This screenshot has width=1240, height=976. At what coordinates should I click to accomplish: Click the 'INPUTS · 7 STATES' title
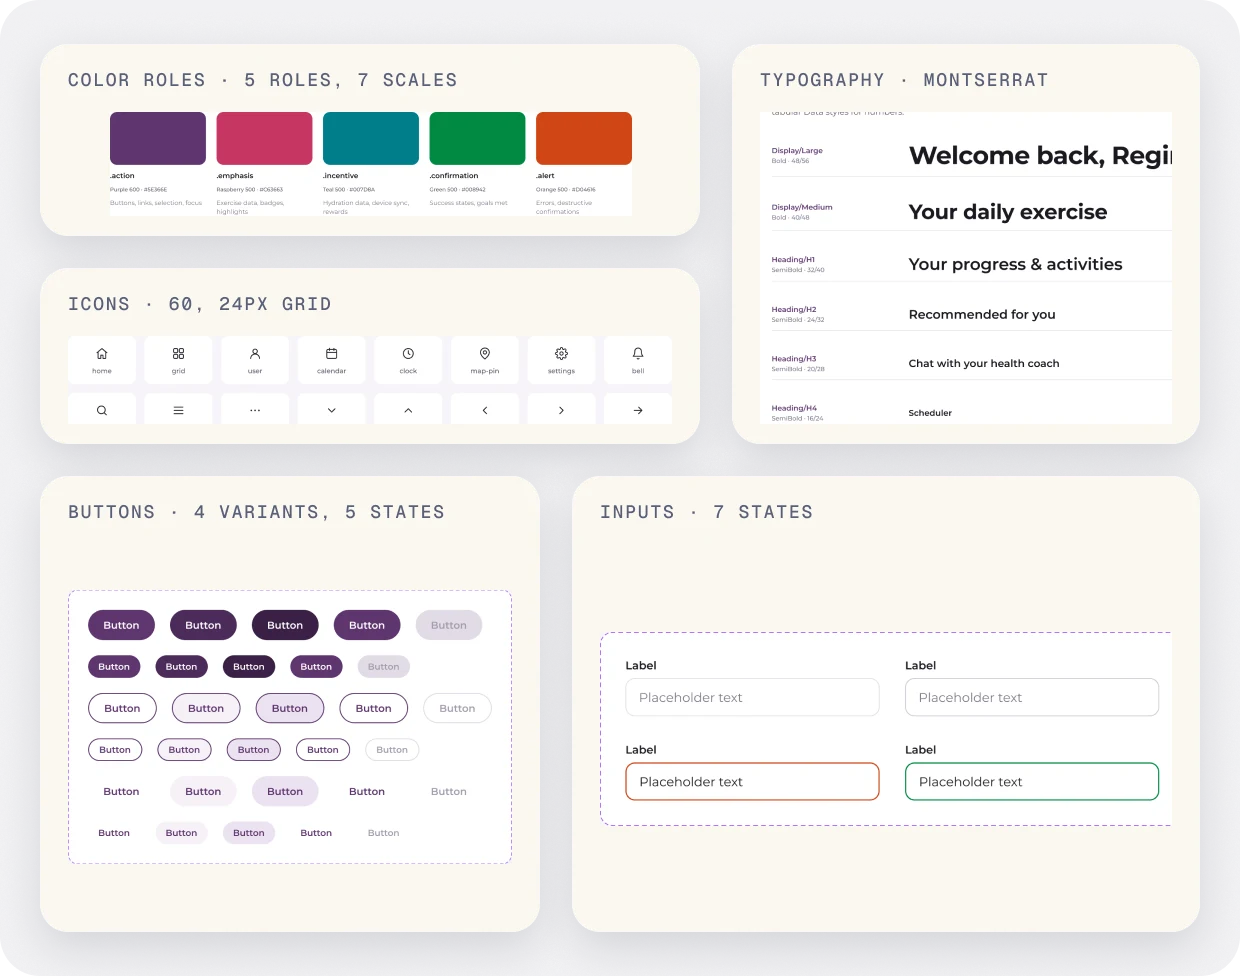pyautogui.click(x=707, y=512)
